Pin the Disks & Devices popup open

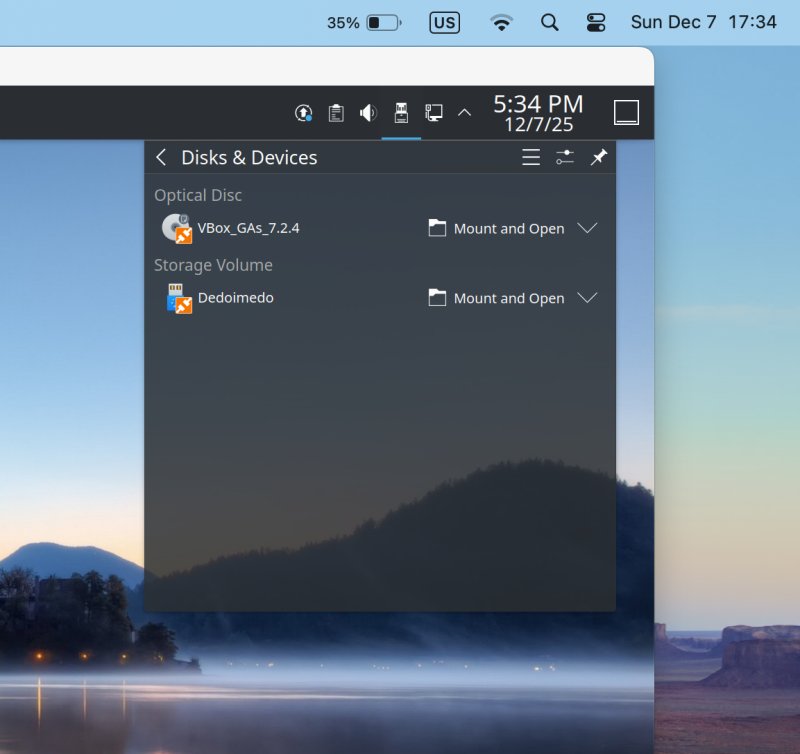click(x=598, y=157)
